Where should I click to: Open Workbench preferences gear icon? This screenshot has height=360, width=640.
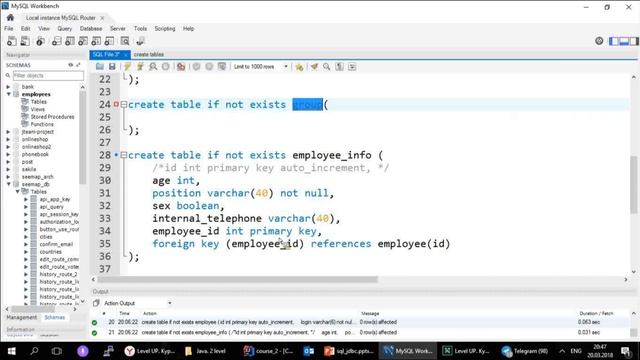[x=599, y=41]
